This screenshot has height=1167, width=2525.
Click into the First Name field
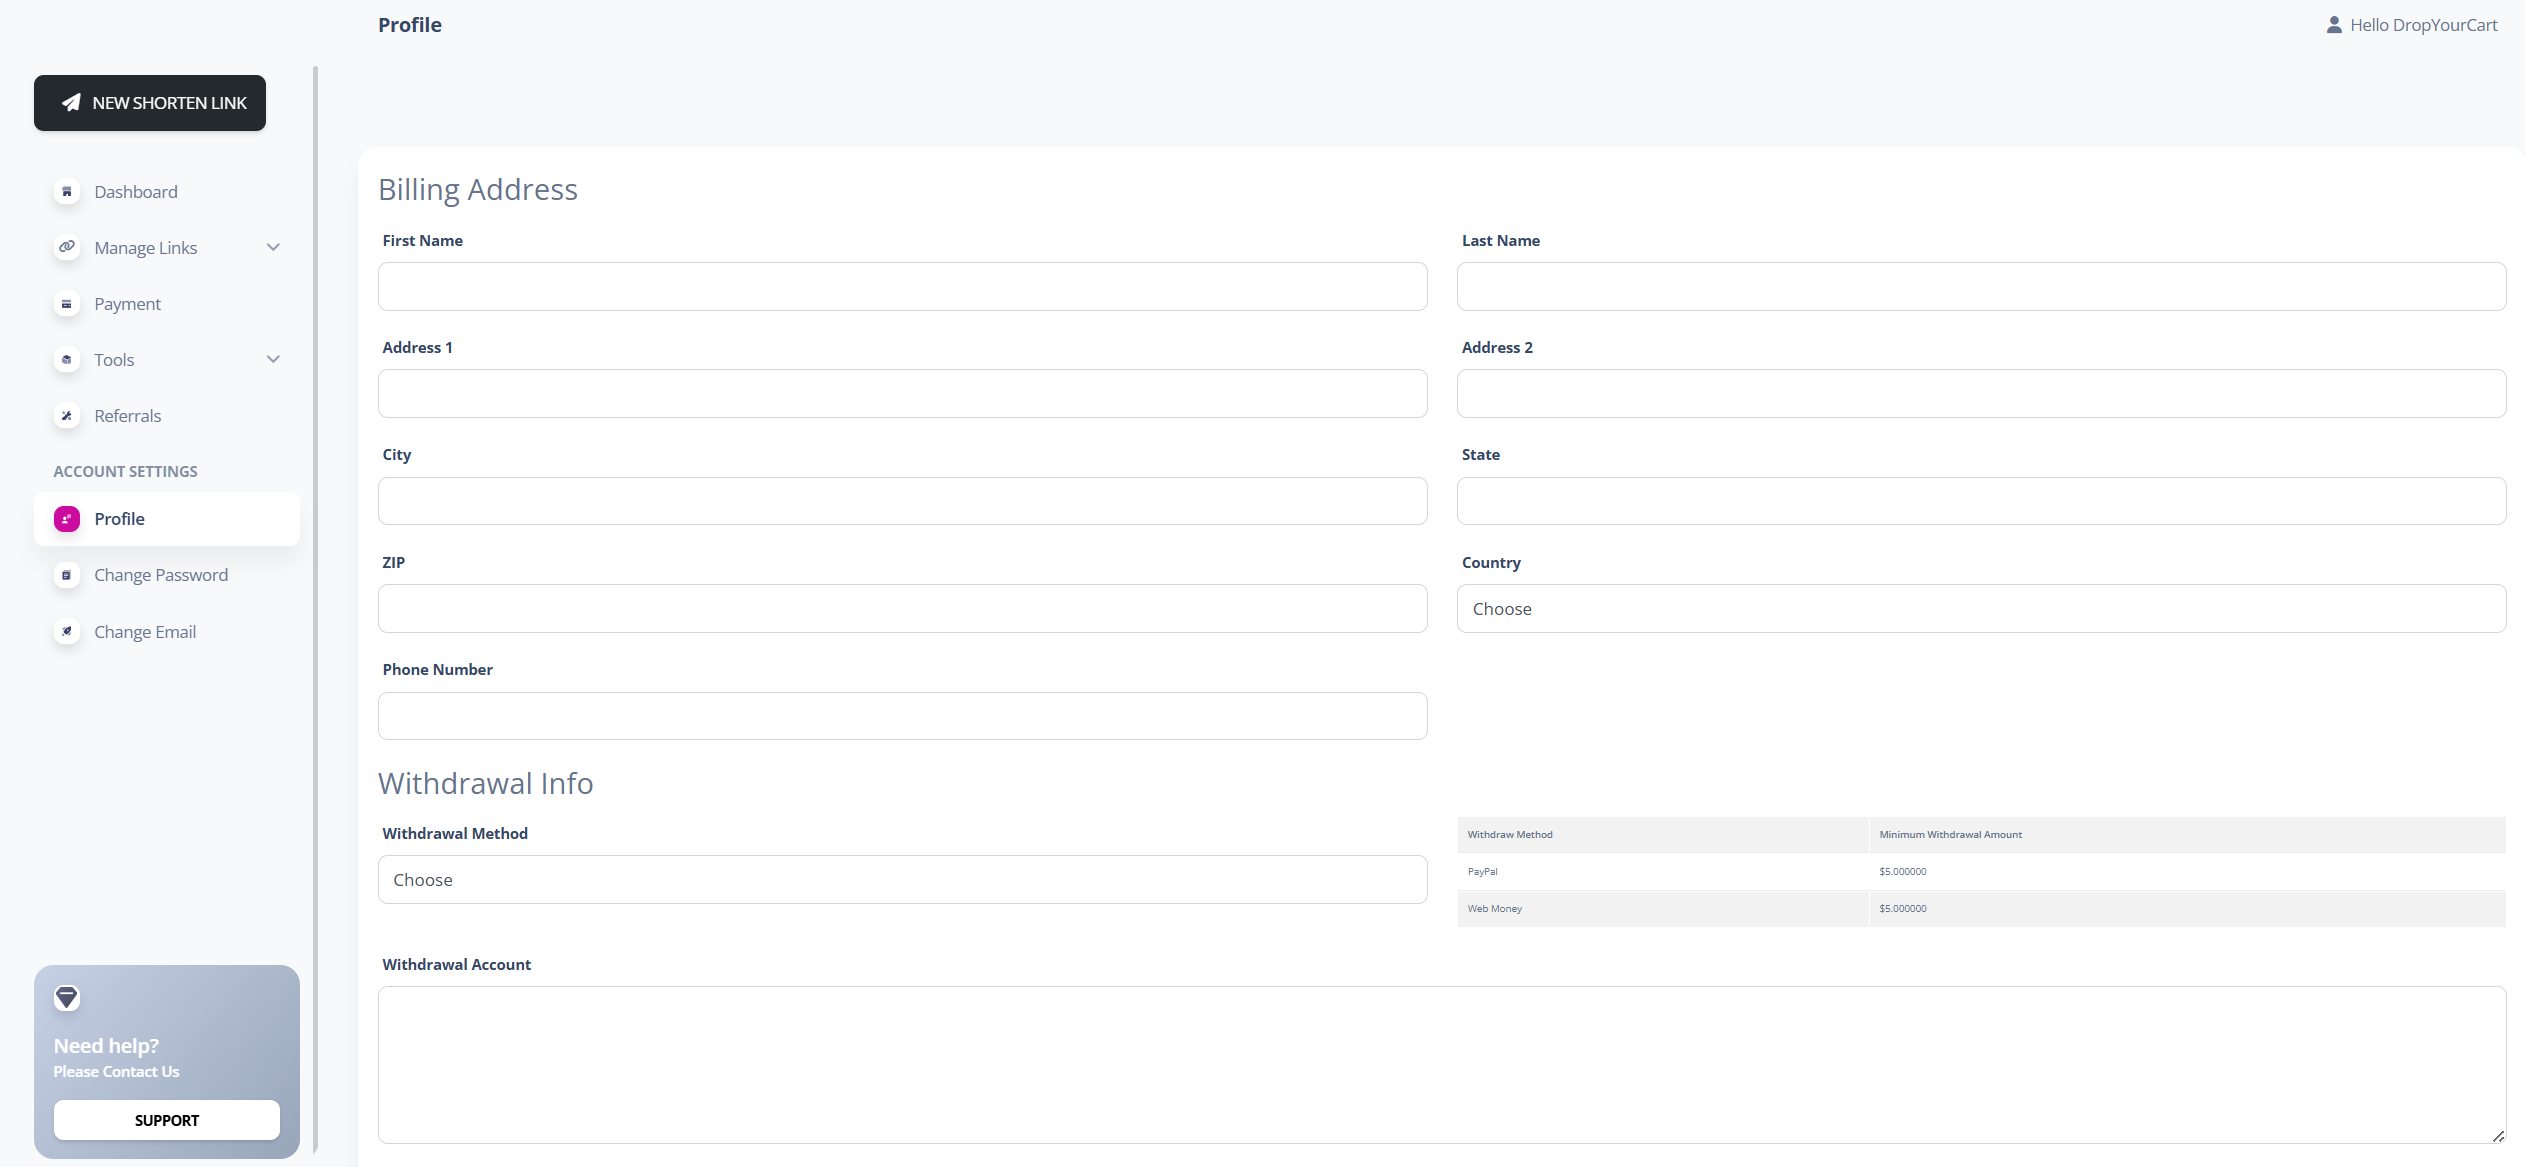tap(902, 287)
